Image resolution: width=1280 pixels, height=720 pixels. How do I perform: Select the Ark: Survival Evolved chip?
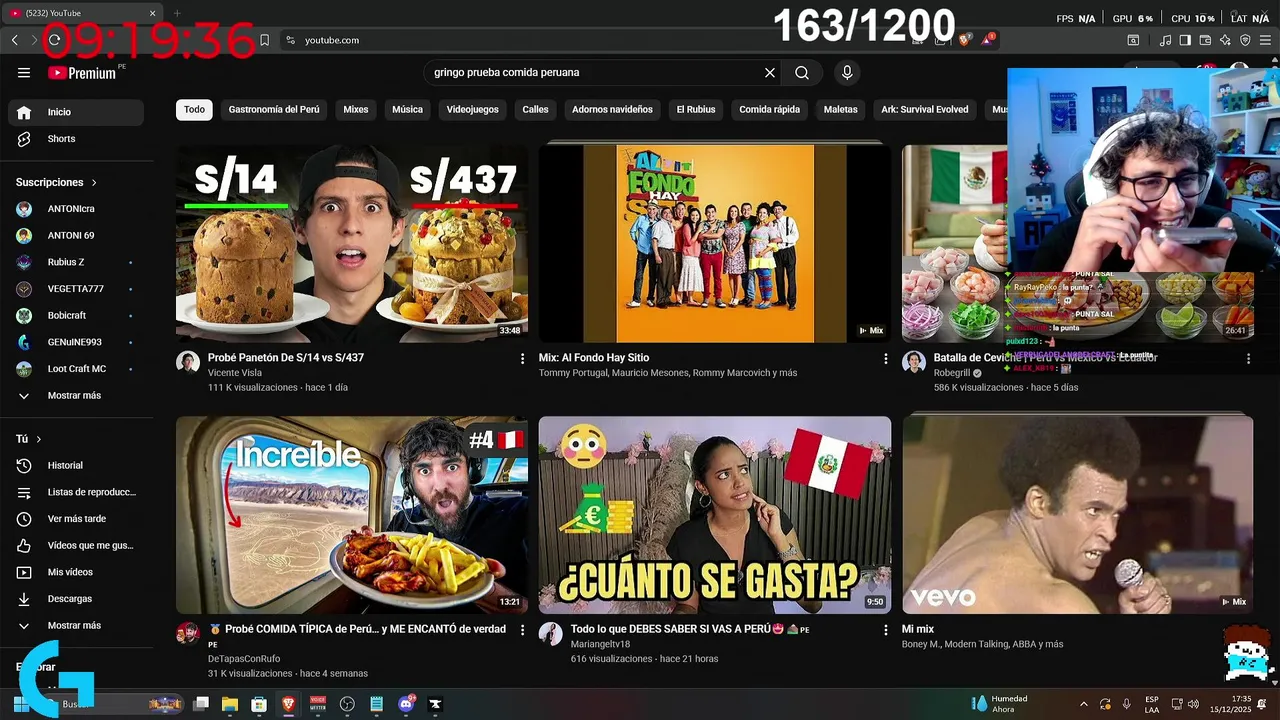click(x=925, y=109)
